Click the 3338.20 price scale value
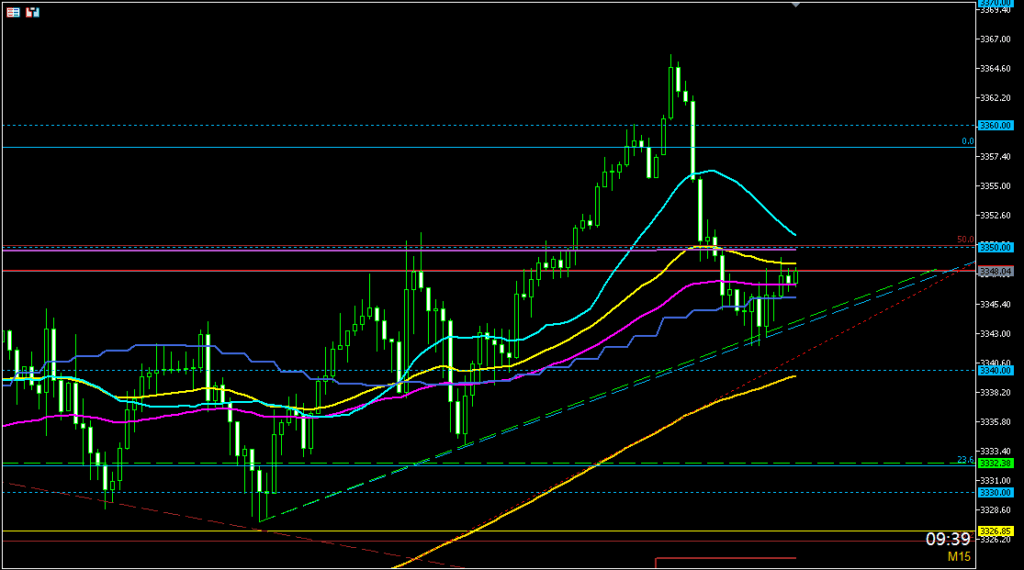 pyautogui.click(x=995, y=392)
